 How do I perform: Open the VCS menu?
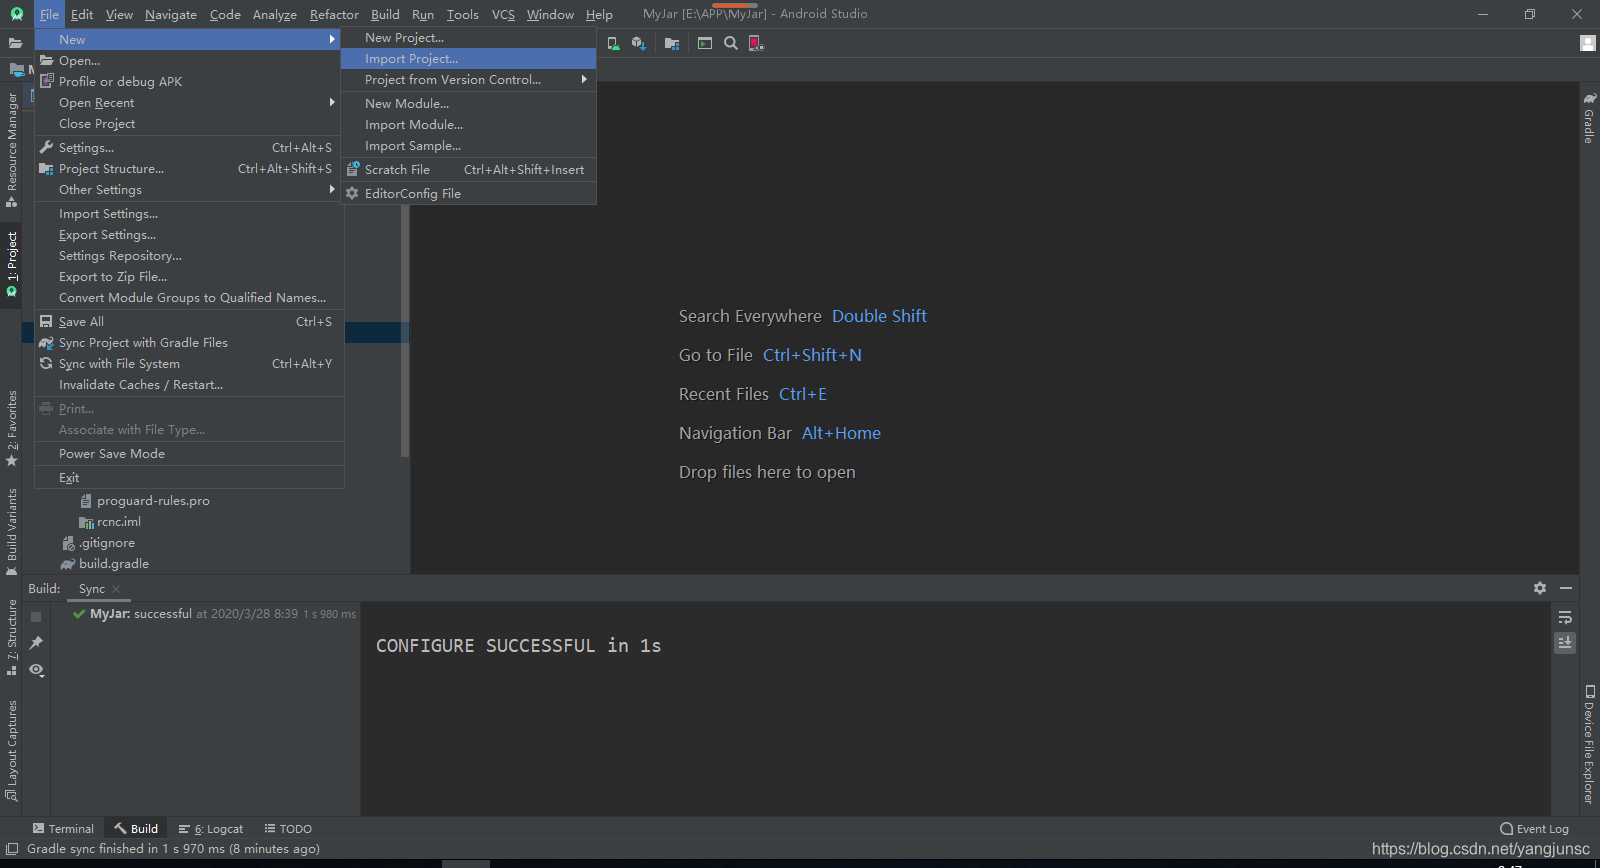point(503,14)
